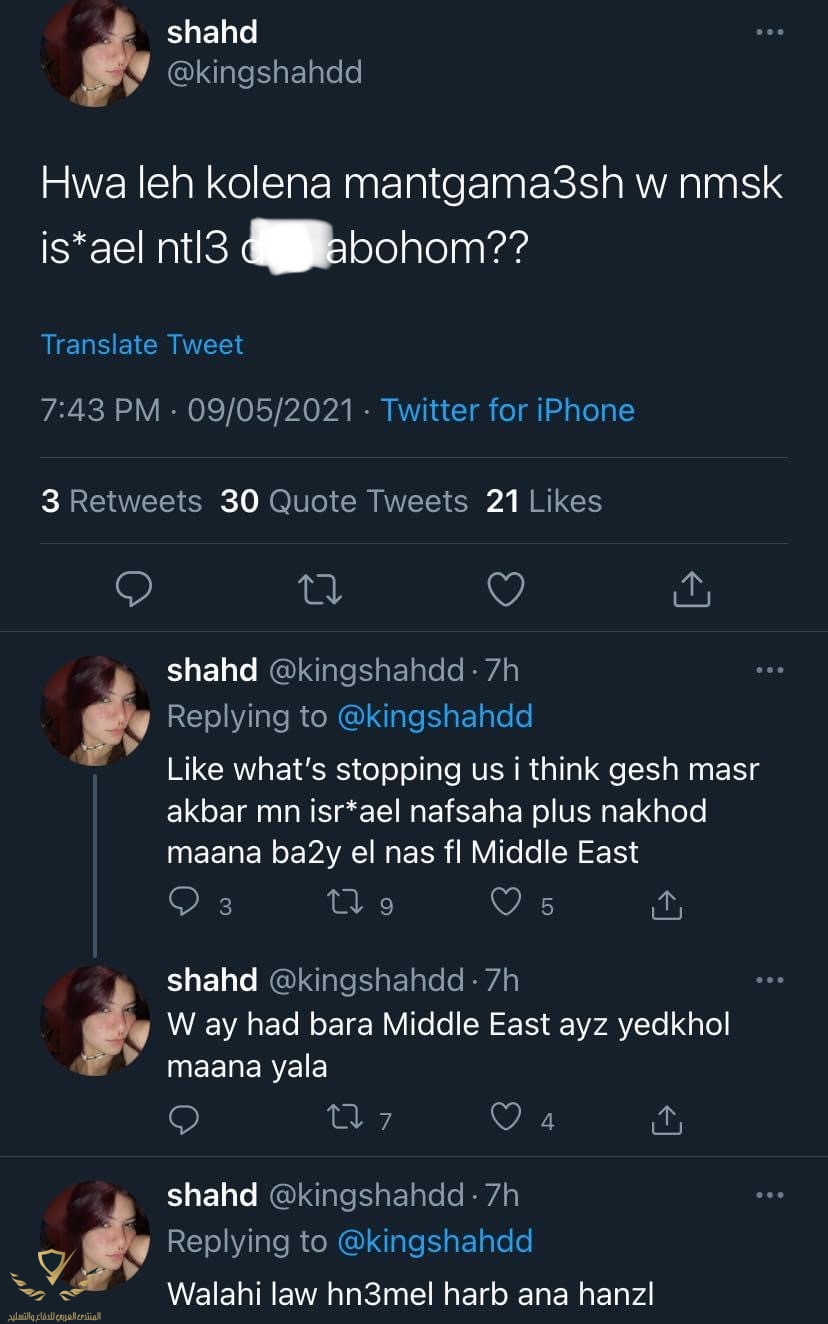Image resolution: width=828 pixels, height=1324 pixels.
Task: Open more options on main tweet
Action: click(769, 33)
